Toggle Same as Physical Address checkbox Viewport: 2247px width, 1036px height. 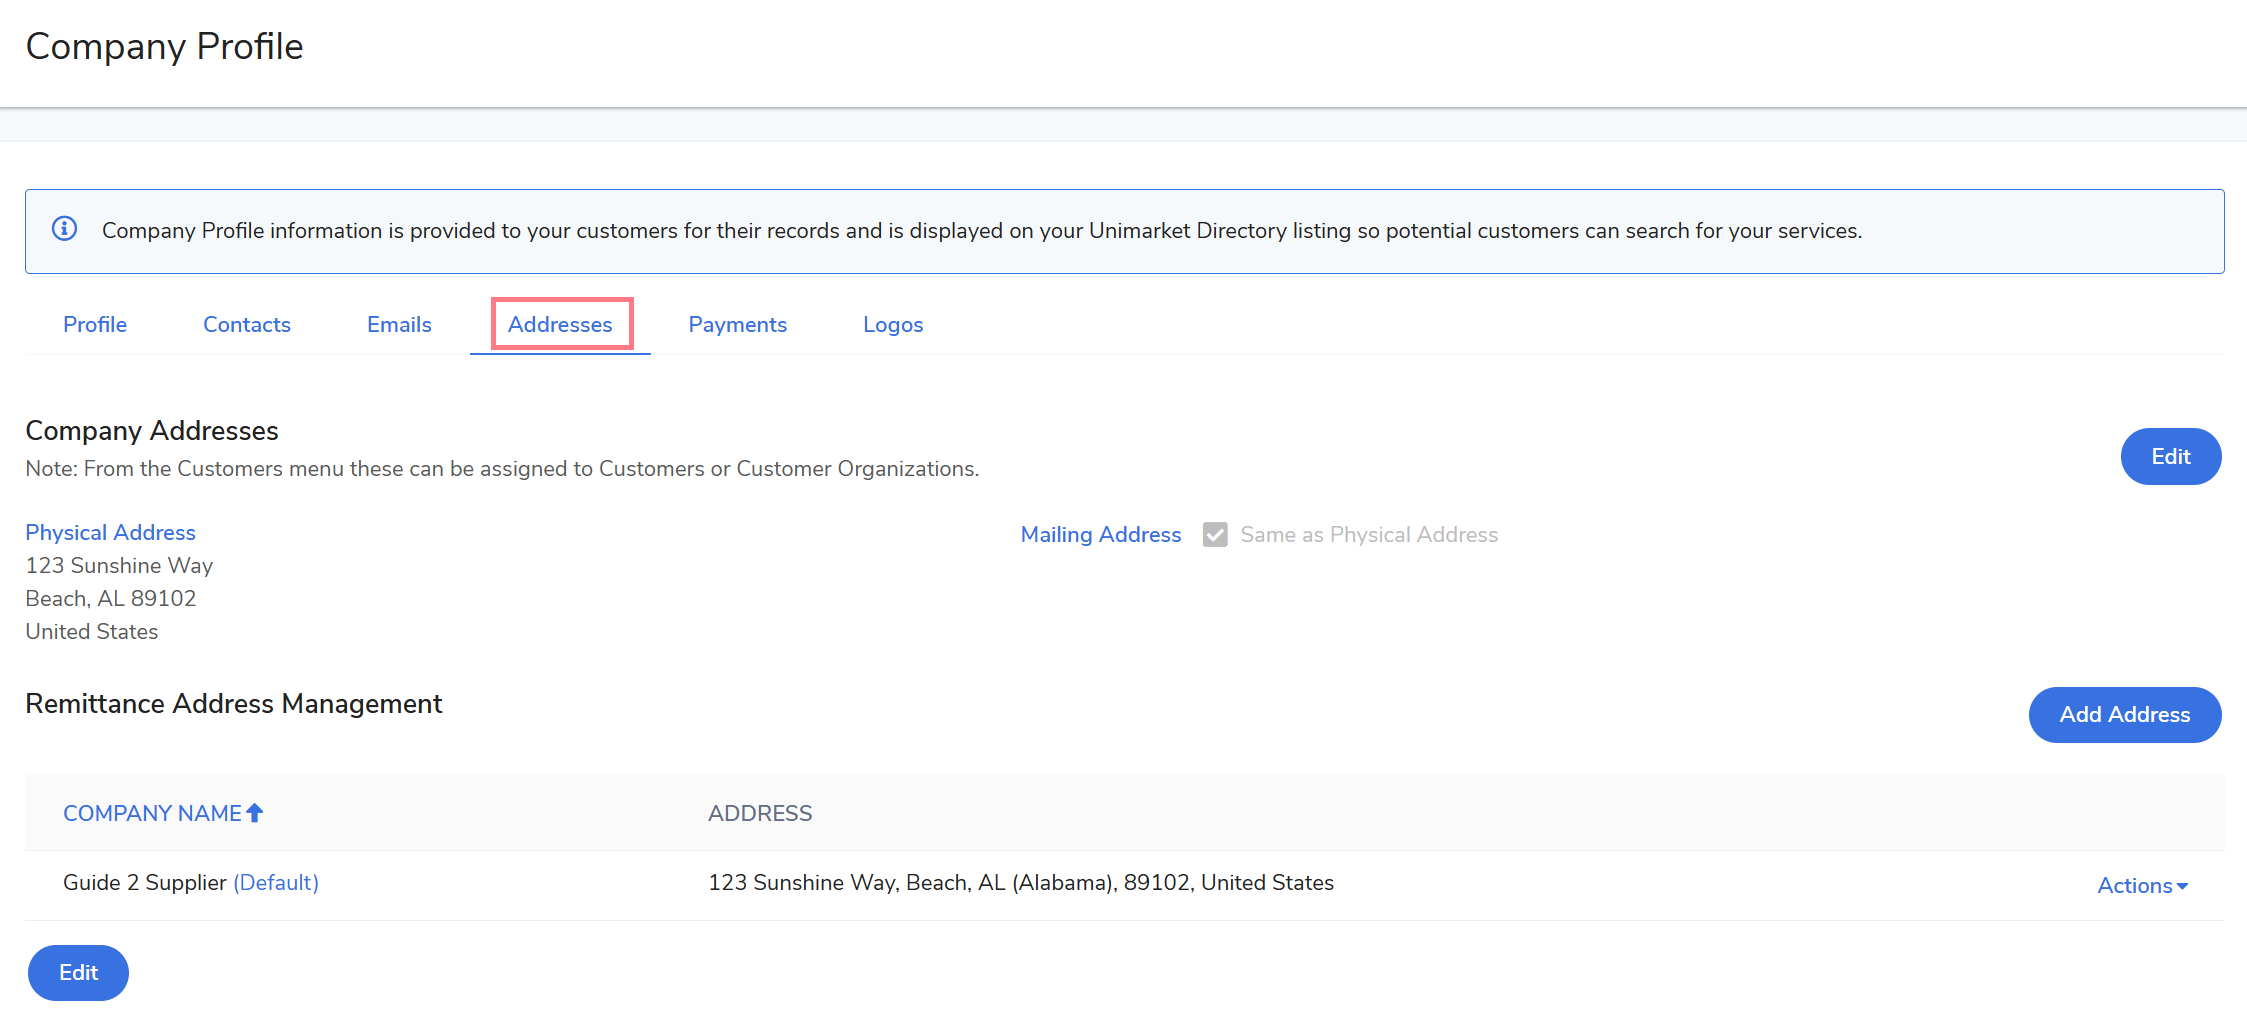click(x=1215, y=535)
